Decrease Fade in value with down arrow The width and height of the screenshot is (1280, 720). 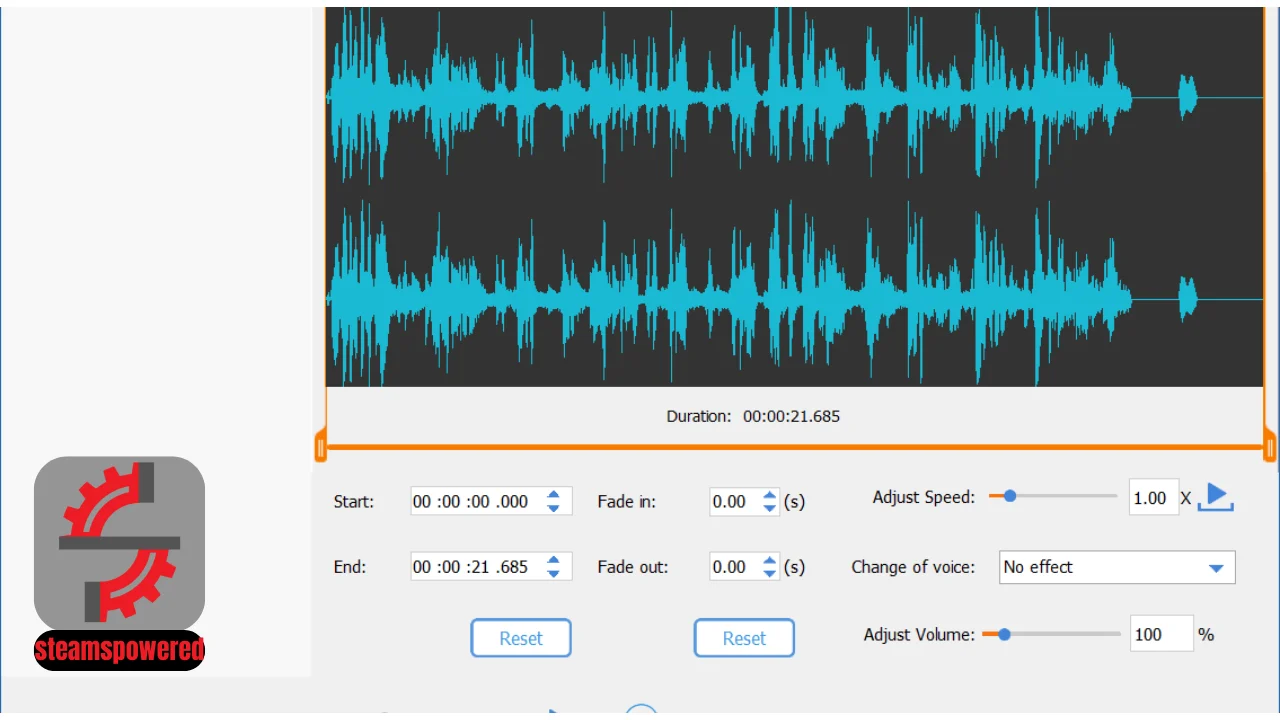tap(769, 508)
